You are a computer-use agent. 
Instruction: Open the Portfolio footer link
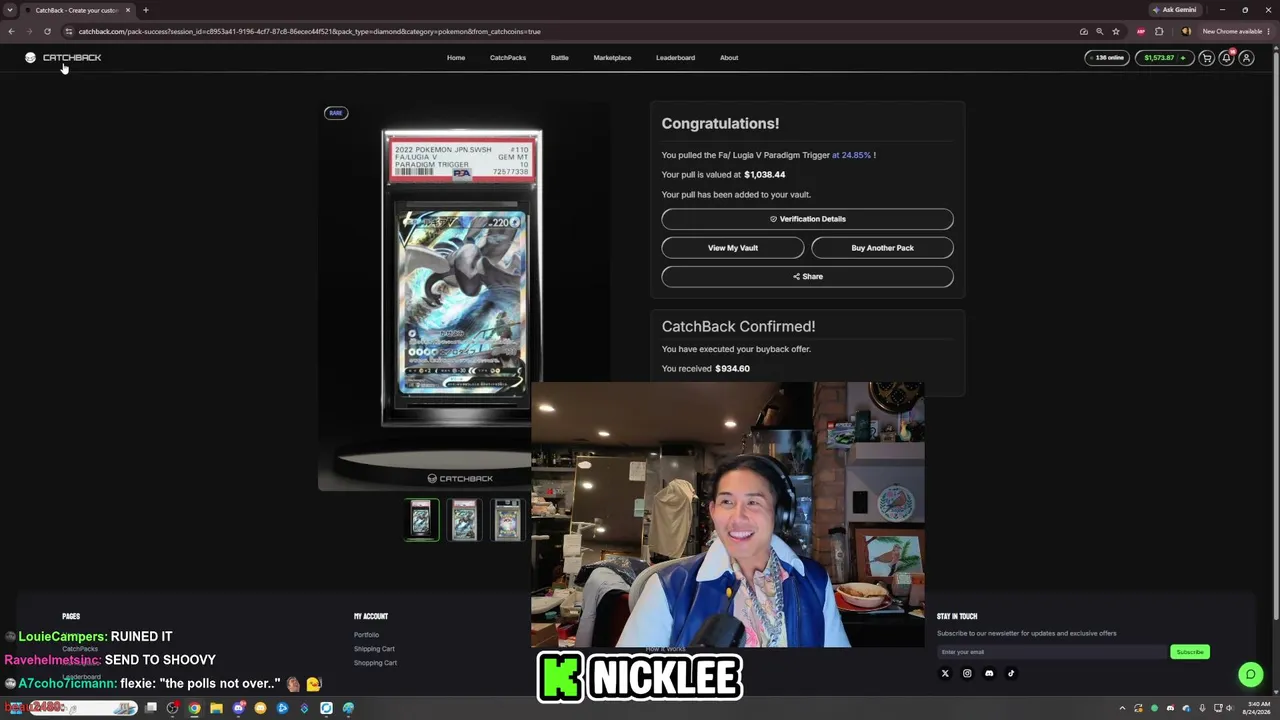tap(366, 635)
